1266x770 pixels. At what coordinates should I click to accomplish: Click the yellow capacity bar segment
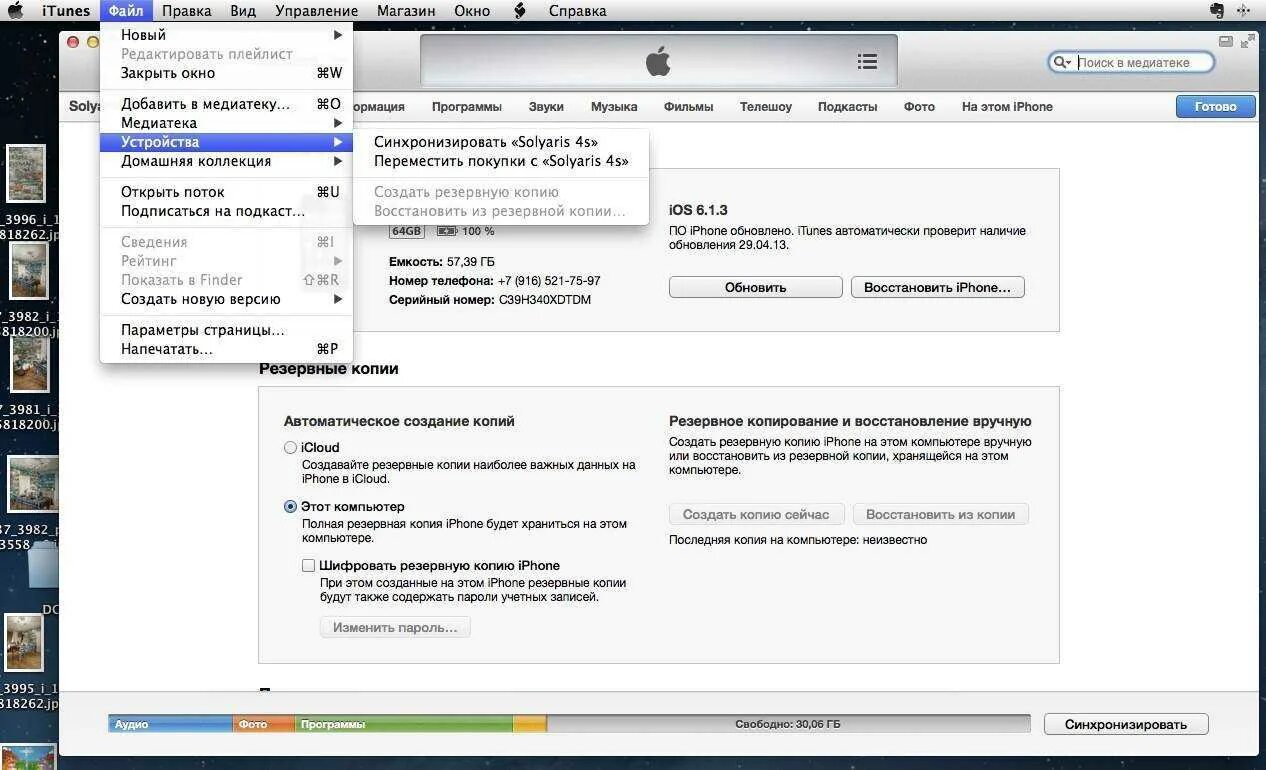[x=529, y=724]
